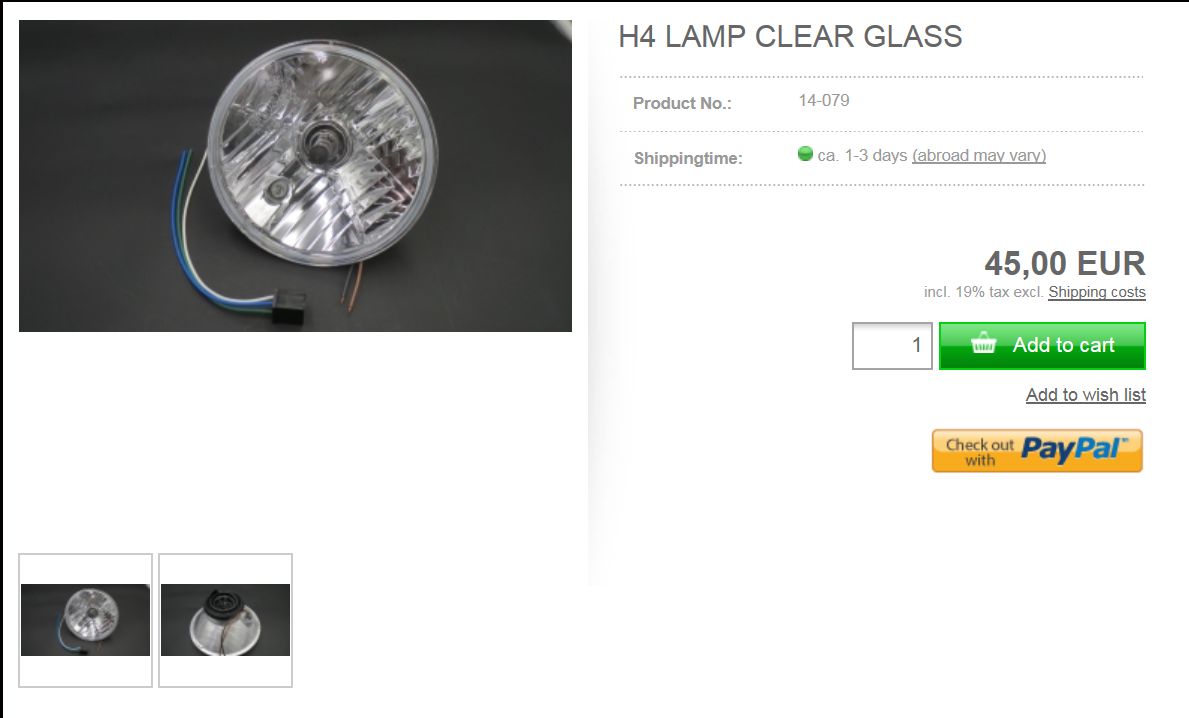The height and width of the screenshot is (718, 1189).
Task: Click the green shipping availability dot
Action: [805, 154]
